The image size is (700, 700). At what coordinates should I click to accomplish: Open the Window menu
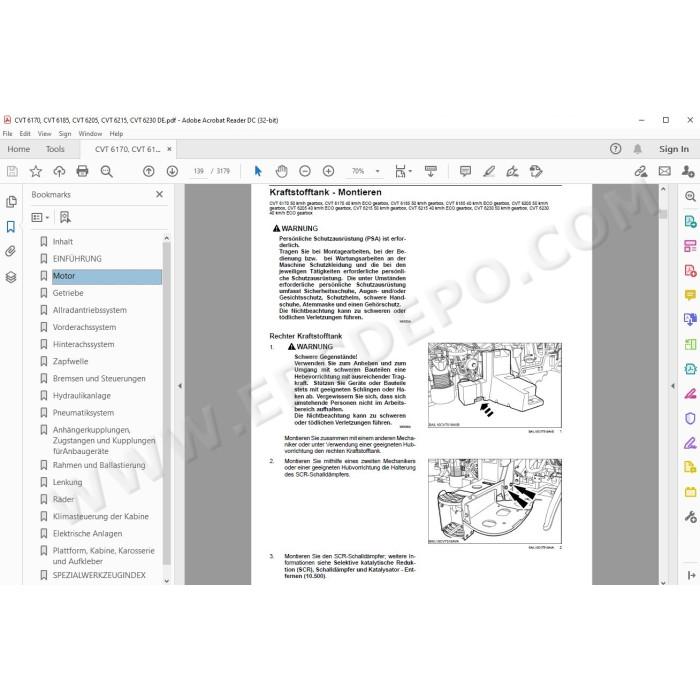coord(90,133)
